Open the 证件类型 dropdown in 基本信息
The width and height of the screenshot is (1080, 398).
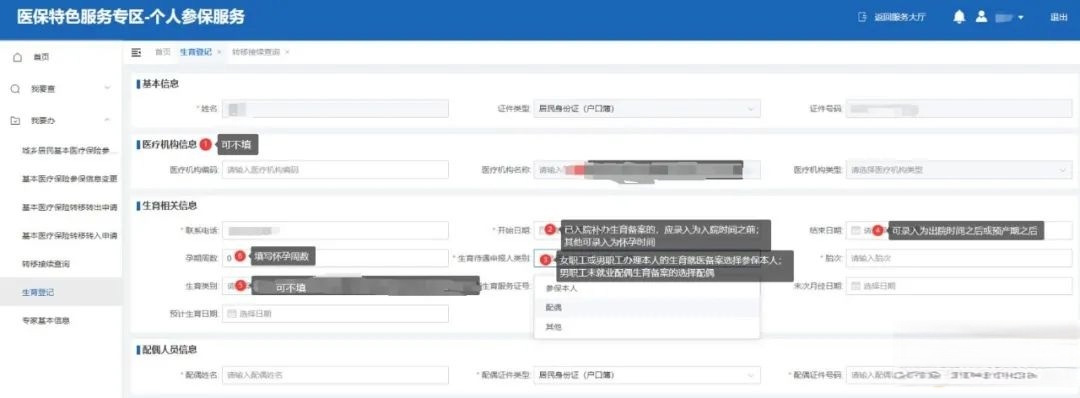pyautogui.click(x=647, y=109)
